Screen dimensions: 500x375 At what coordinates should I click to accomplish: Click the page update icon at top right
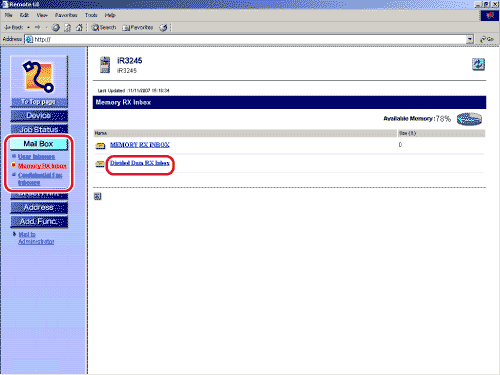(478, 64)
